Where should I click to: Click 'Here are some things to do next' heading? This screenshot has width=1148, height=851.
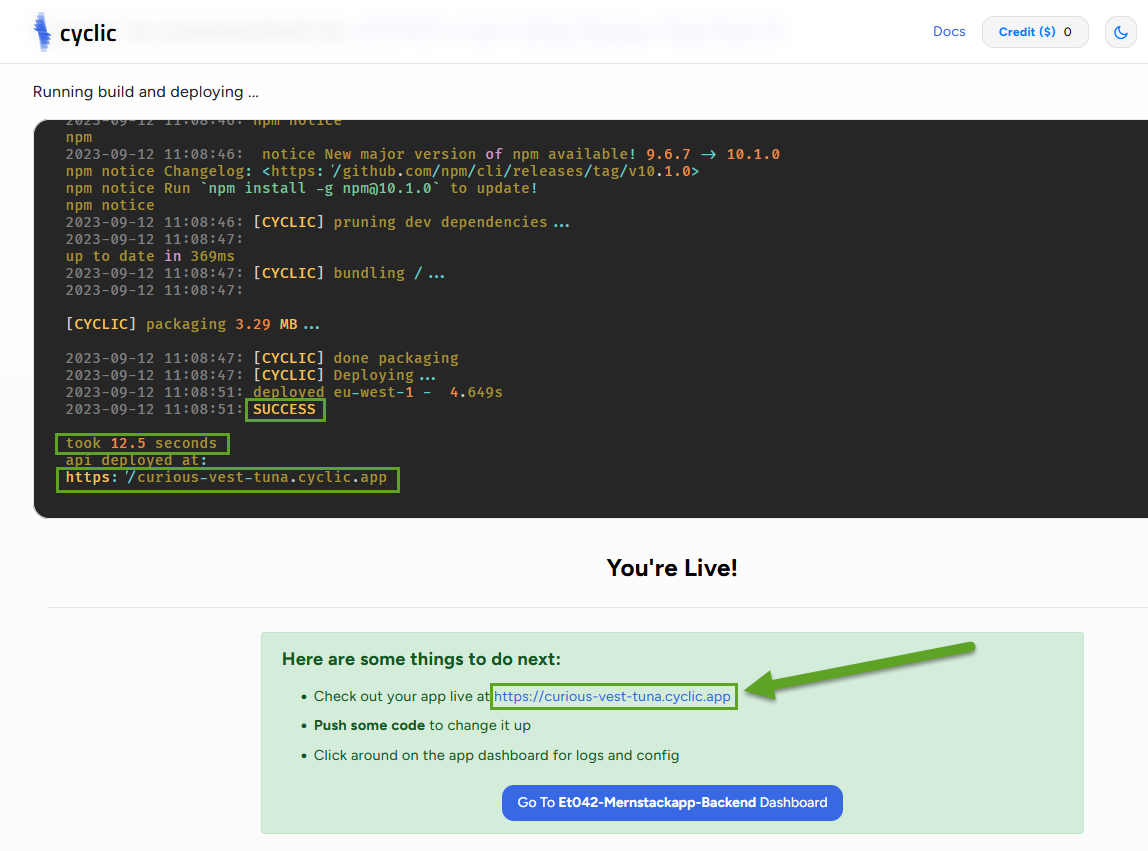point(421,659)
